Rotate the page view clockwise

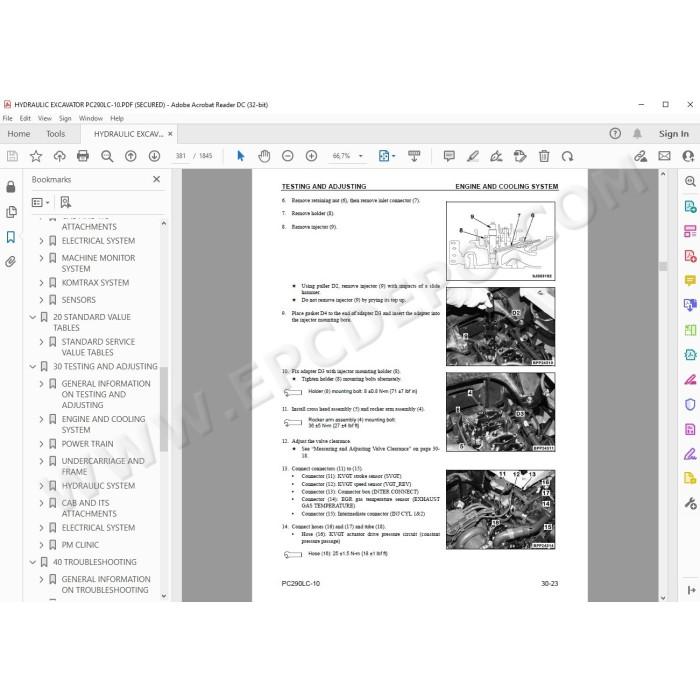(x=567, y=156)
